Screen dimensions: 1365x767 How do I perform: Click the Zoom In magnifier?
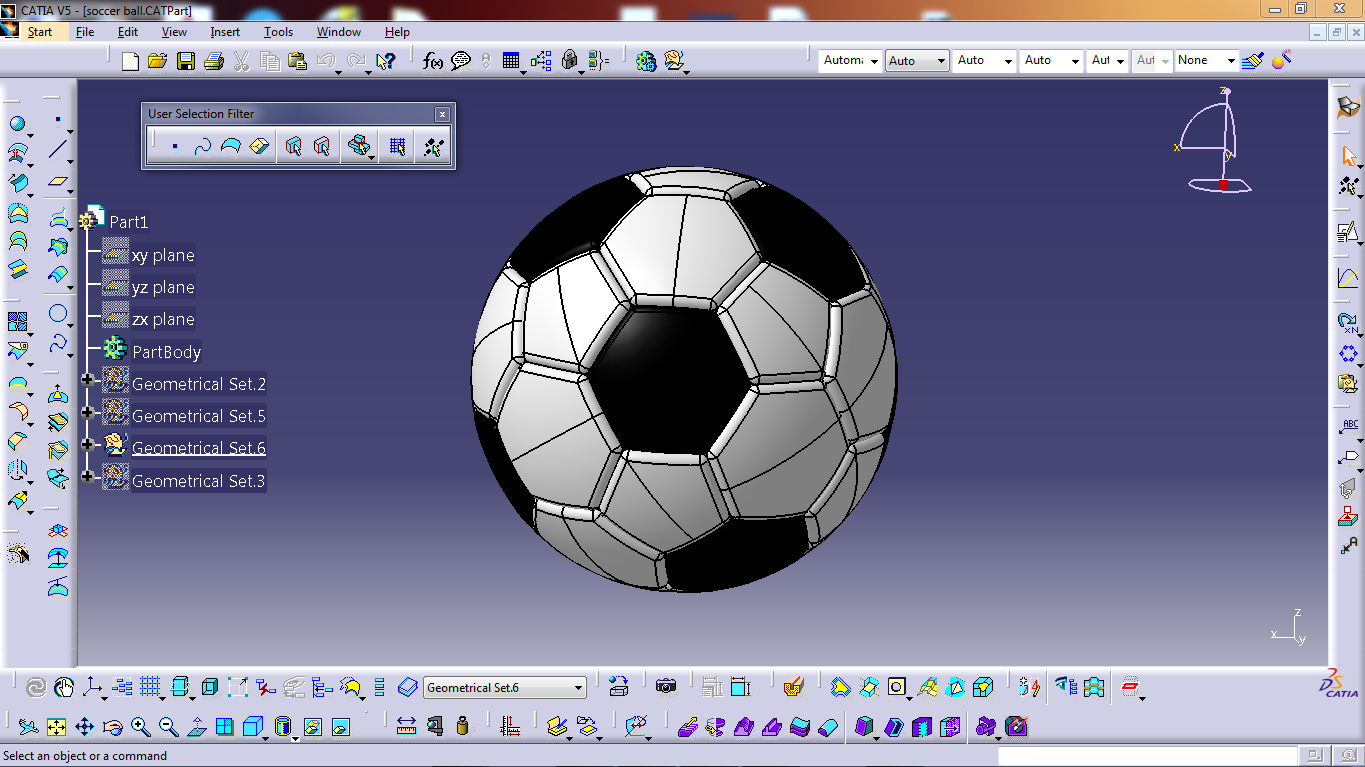tap(141, 727)
